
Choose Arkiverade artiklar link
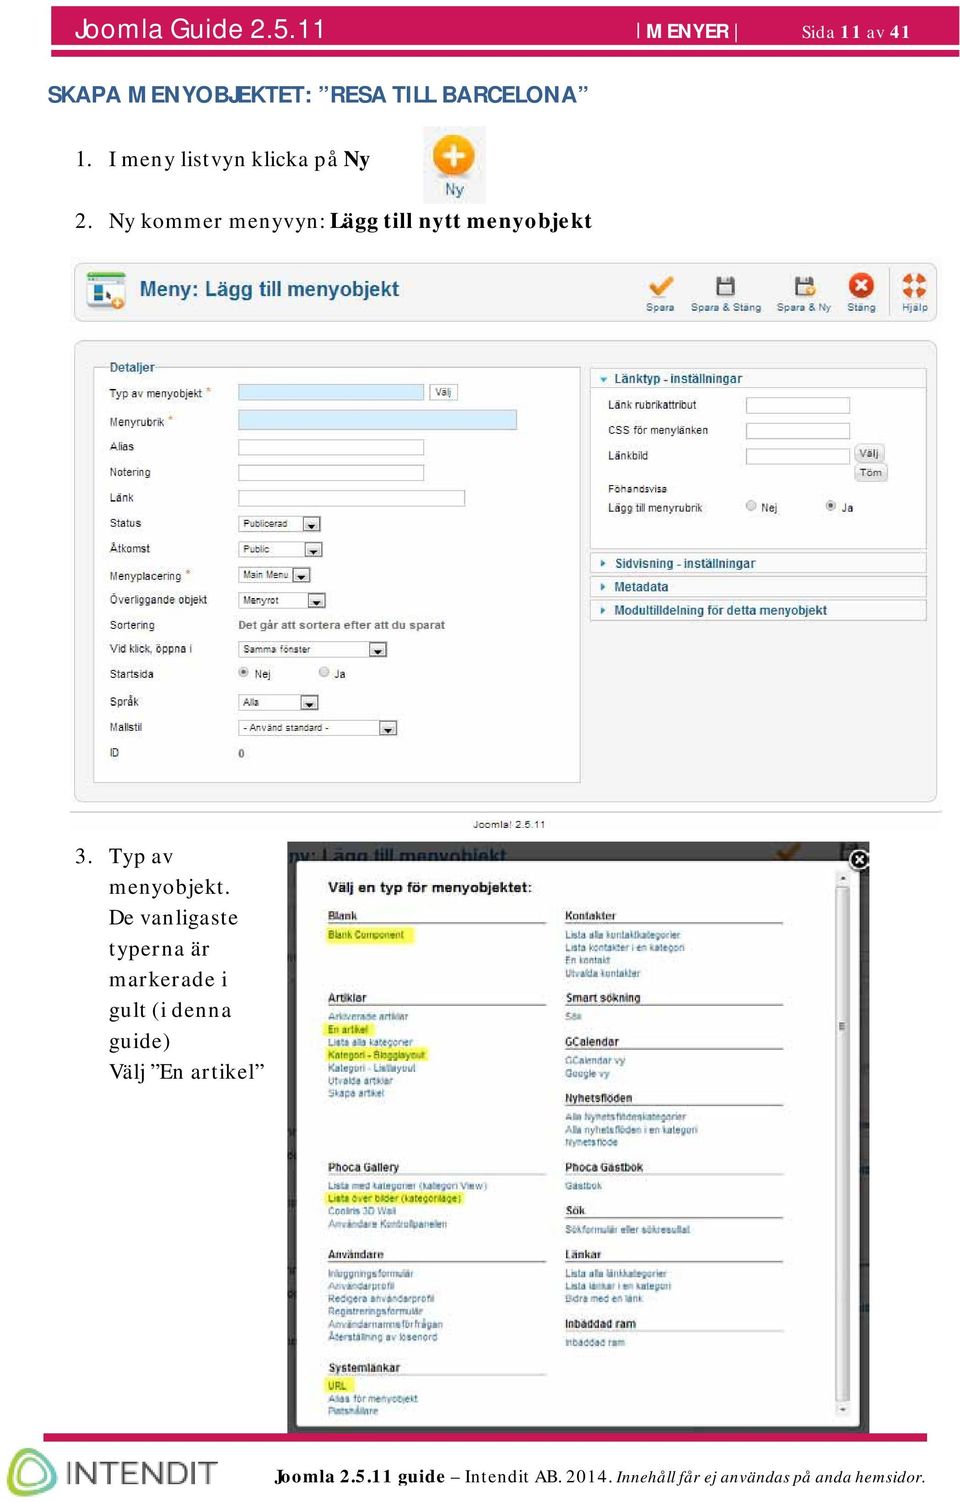tap(368, 1016)
